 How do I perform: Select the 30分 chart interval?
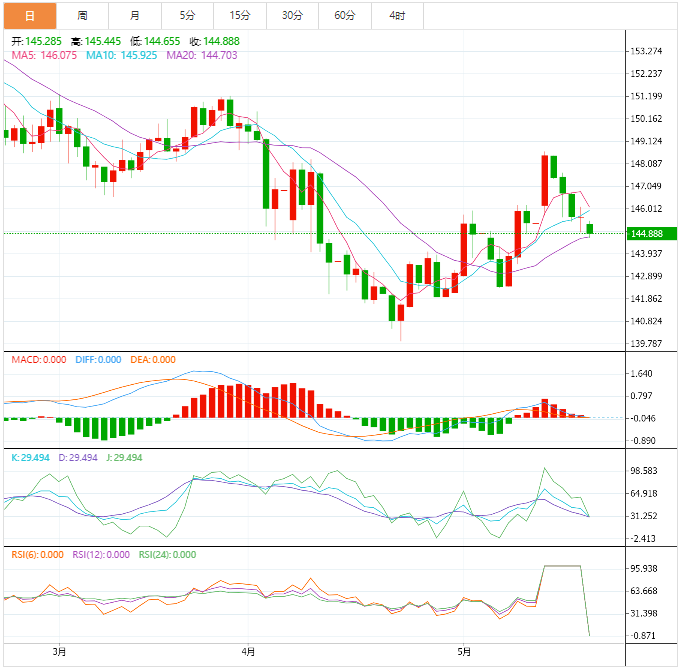point(292,16)
